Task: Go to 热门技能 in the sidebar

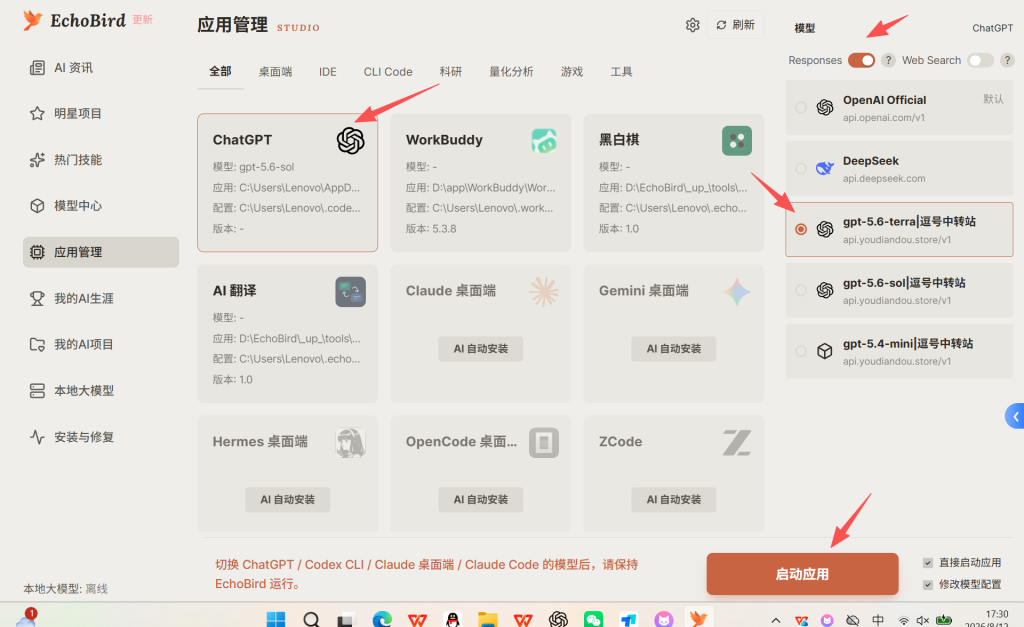Action: coord(101,160)
